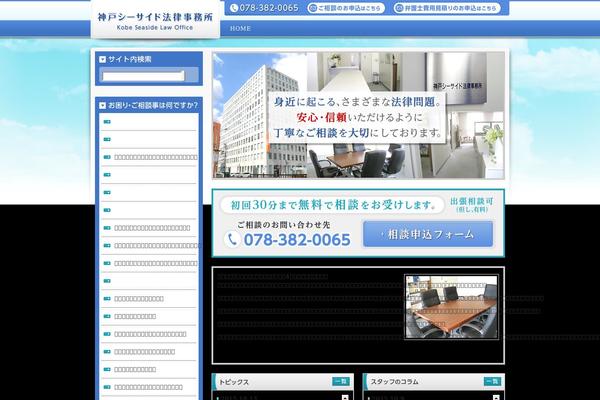This screenshot has height=400, width=600.
Task: Open the 弁護士費用見積りのお申込はこちら header button
Action: pos(447,8)
